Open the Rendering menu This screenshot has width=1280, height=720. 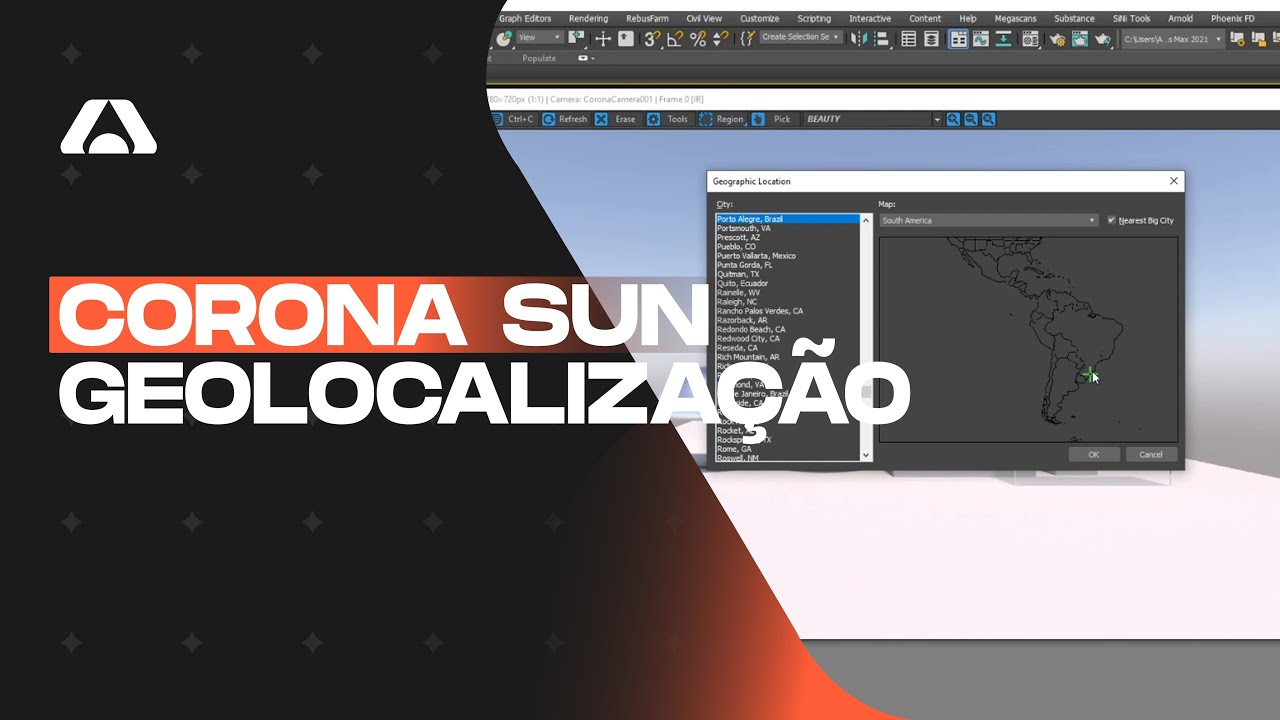(588, 18)
